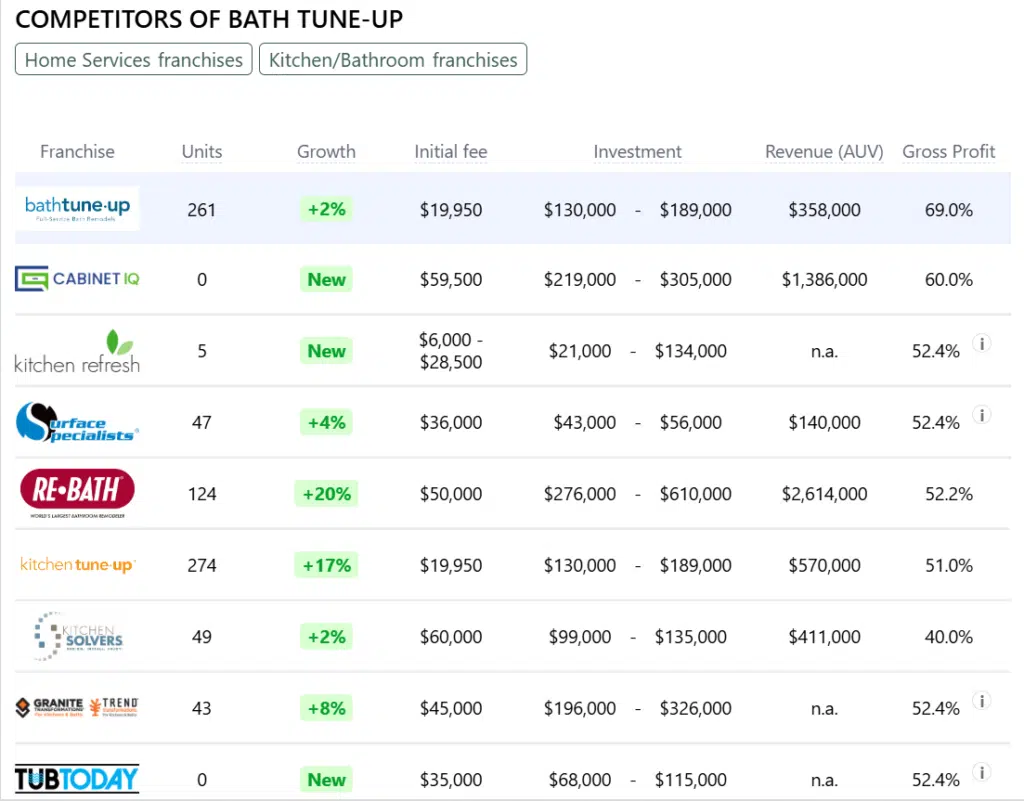This screenshot has width=1024, height=801.
Task: Open info icon in Tub Today row
Action: (x=982, y=772)
